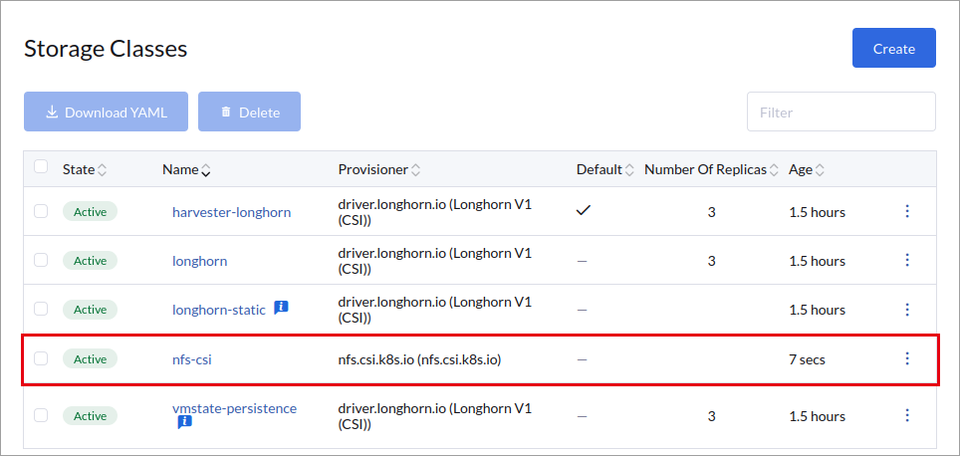Open the vmstate-persistence storage class link
The image size is (960, 456).
click(234, 408)
